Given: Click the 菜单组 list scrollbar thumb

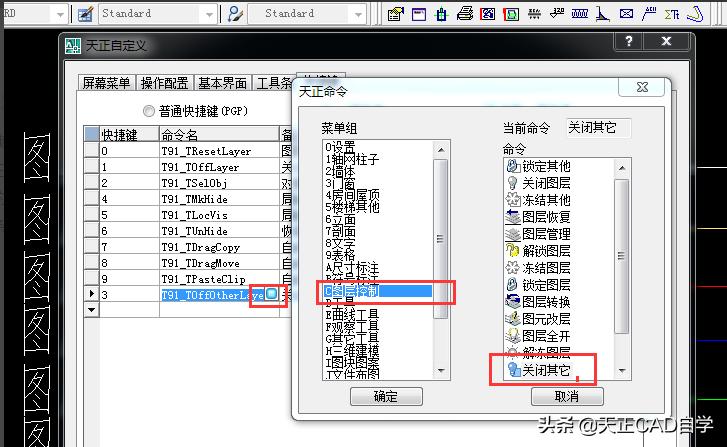Looking at the screenshot, I should click(x=440, y=239).
